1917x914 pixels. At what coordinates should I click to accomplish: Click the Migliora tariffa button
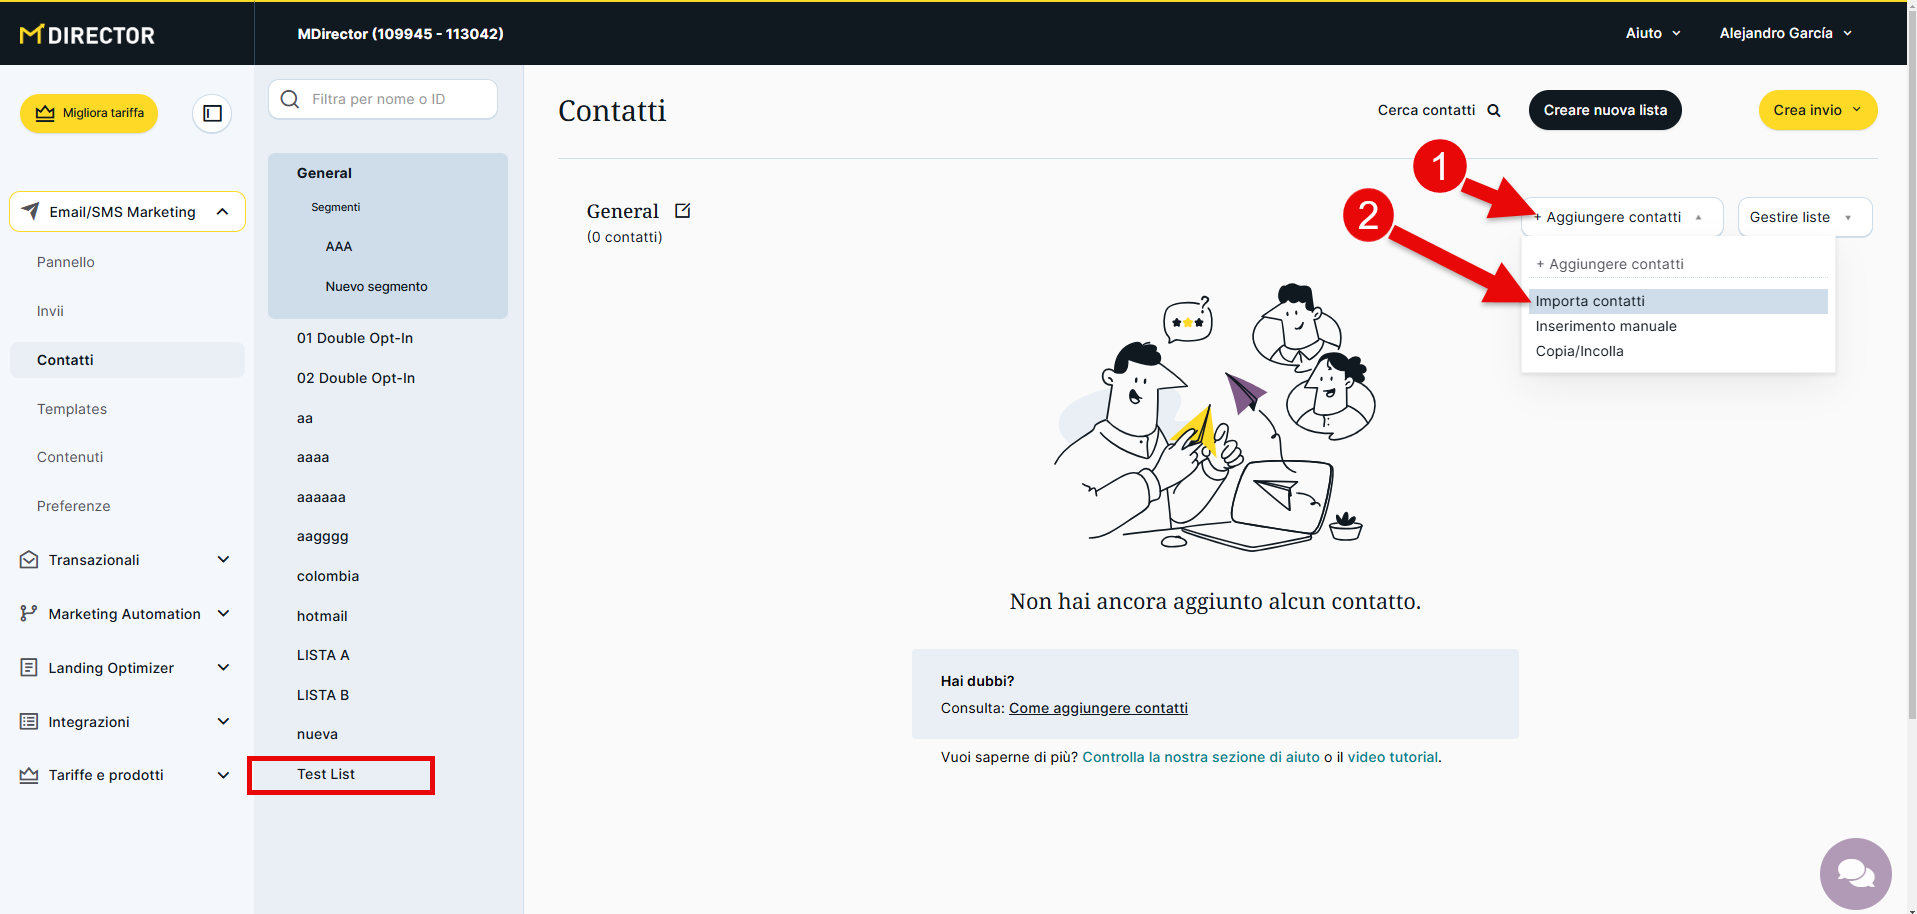(x=89, y=113)
